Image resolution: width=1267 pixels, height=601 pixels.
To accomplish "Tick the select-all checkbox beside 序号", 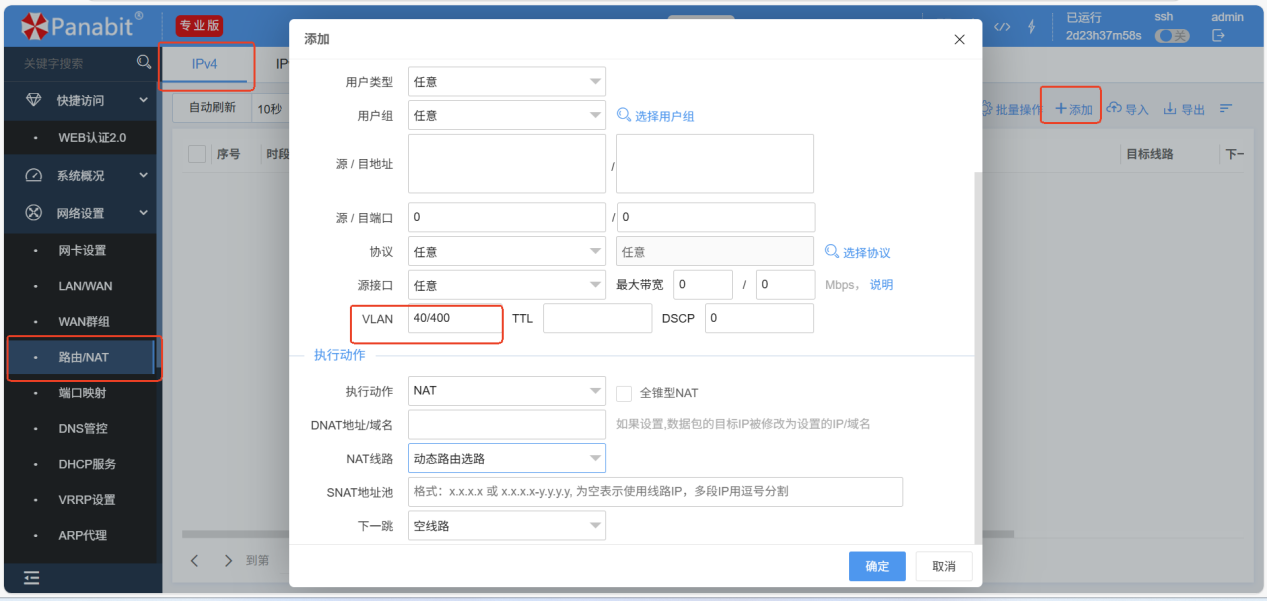I will [x=197, y=154].
